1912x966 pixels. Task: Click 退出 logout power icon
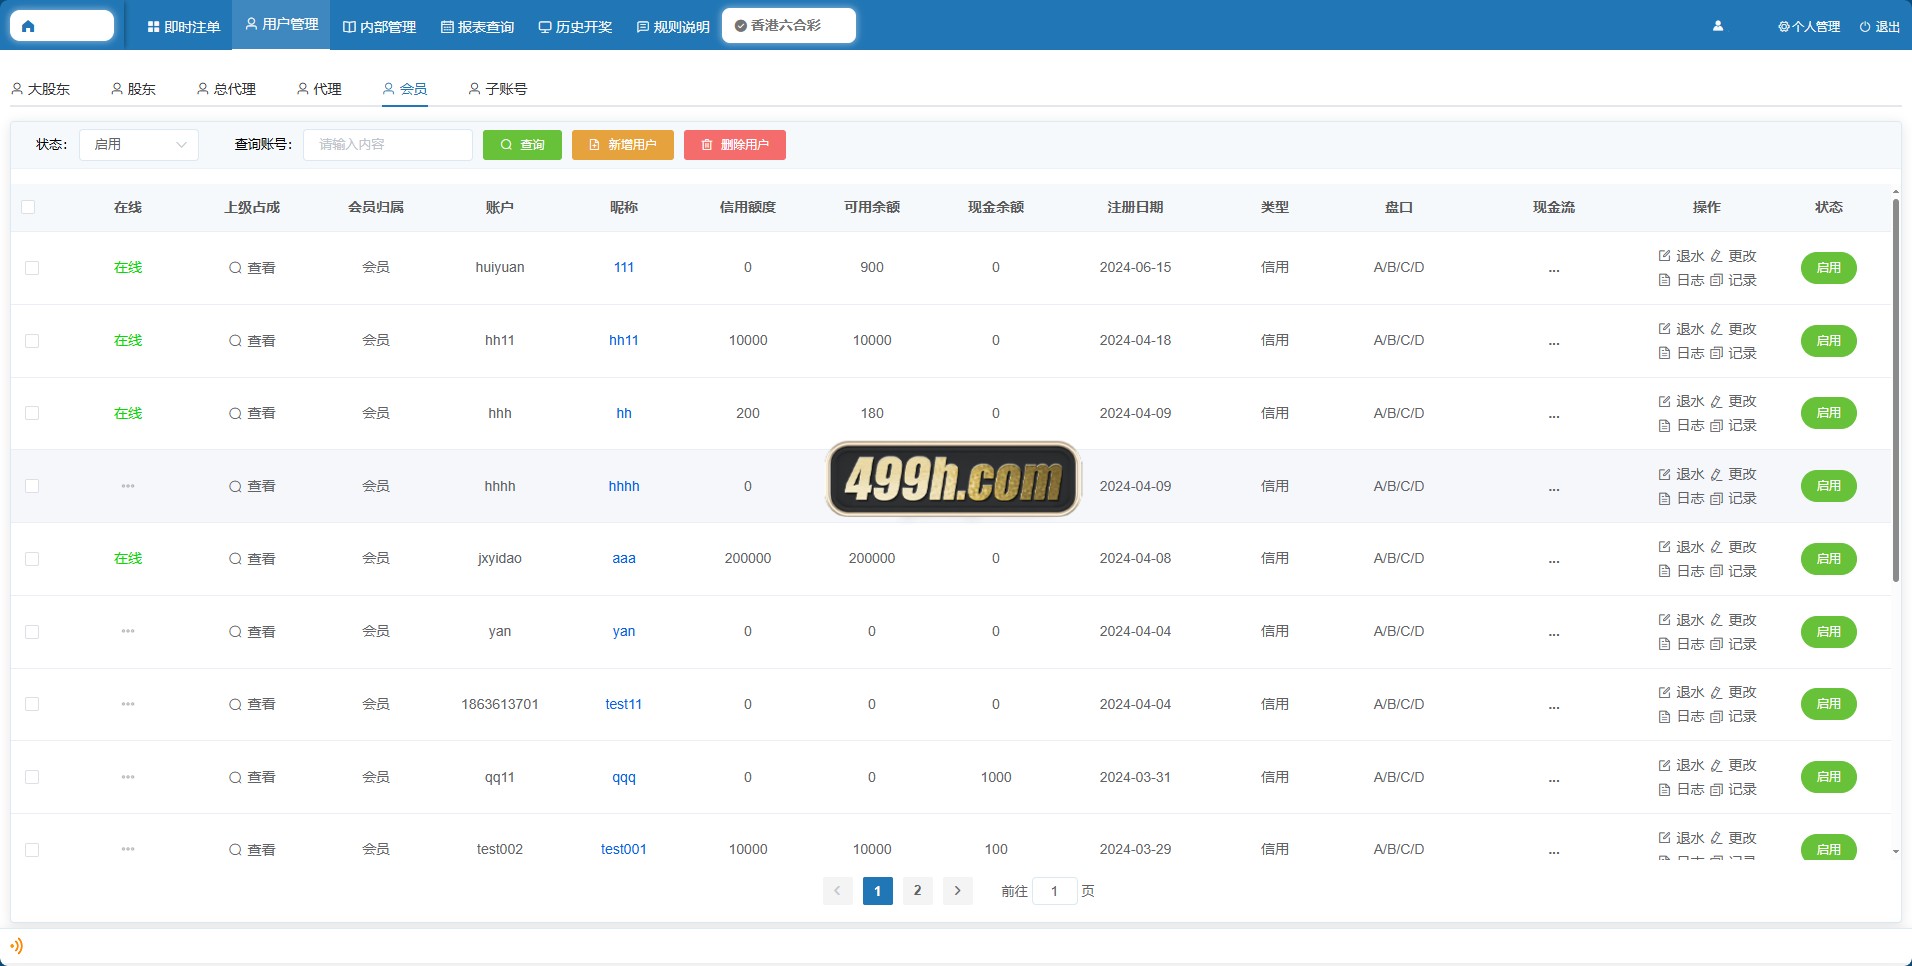[x=1865, y=27]
